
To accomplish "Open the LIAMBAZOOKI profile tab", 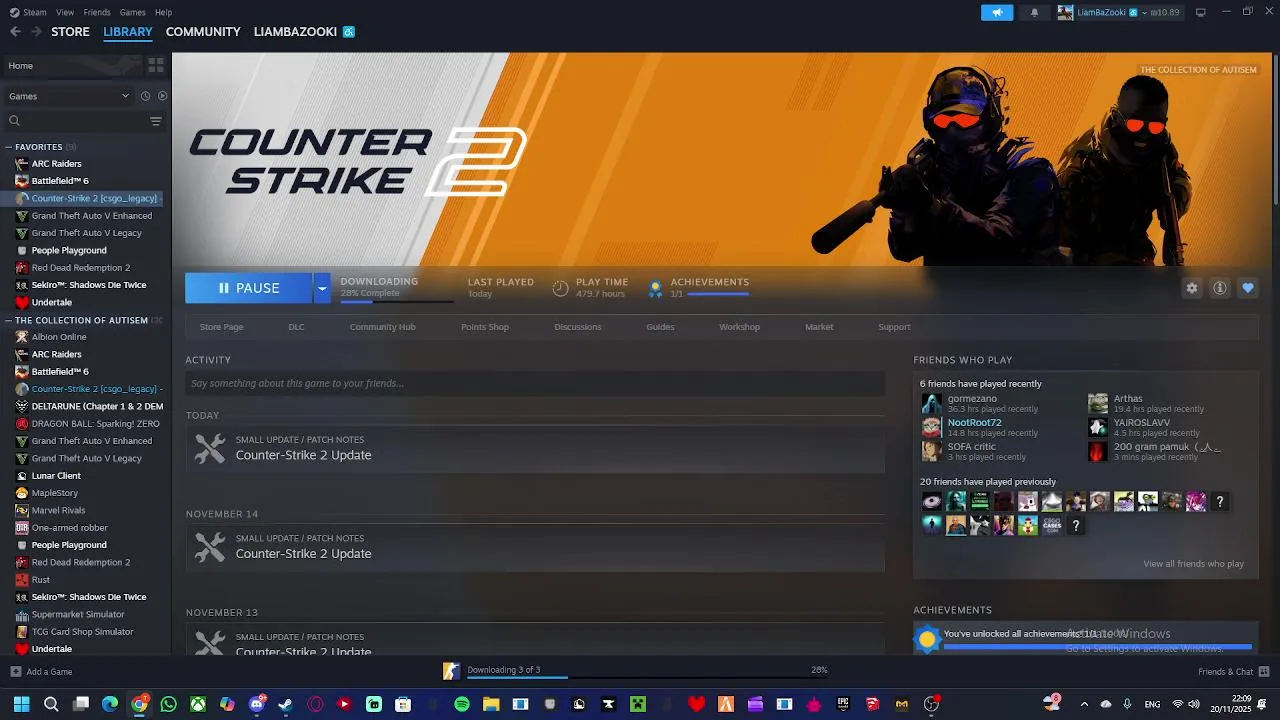I will [x=295, y=32].
